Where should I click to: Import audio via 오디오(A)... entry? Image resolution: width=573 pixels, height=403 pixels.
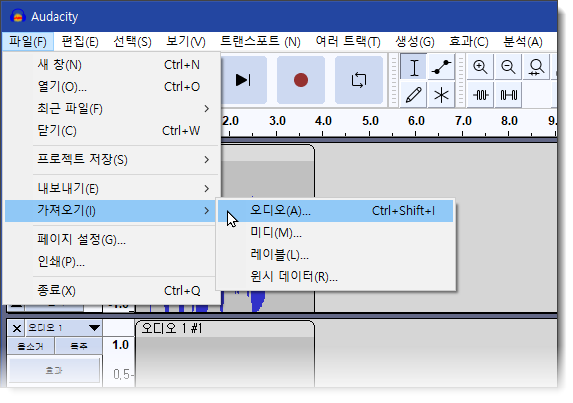click(335, 211)
